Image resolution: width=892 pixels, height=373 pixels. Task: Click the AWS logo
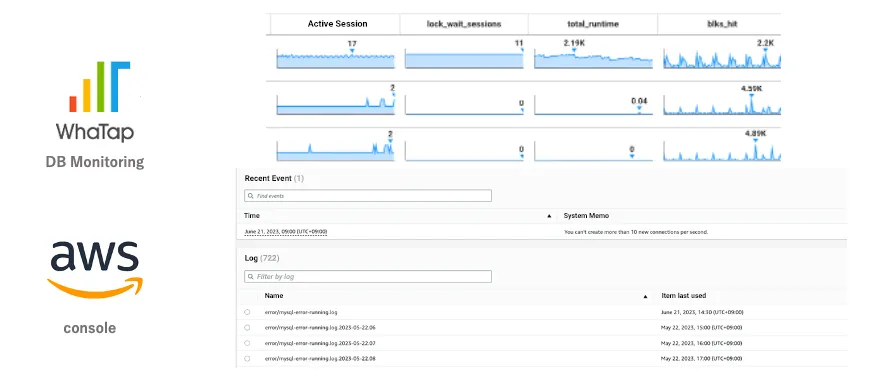pyautogui.click(x=95, y=269)
